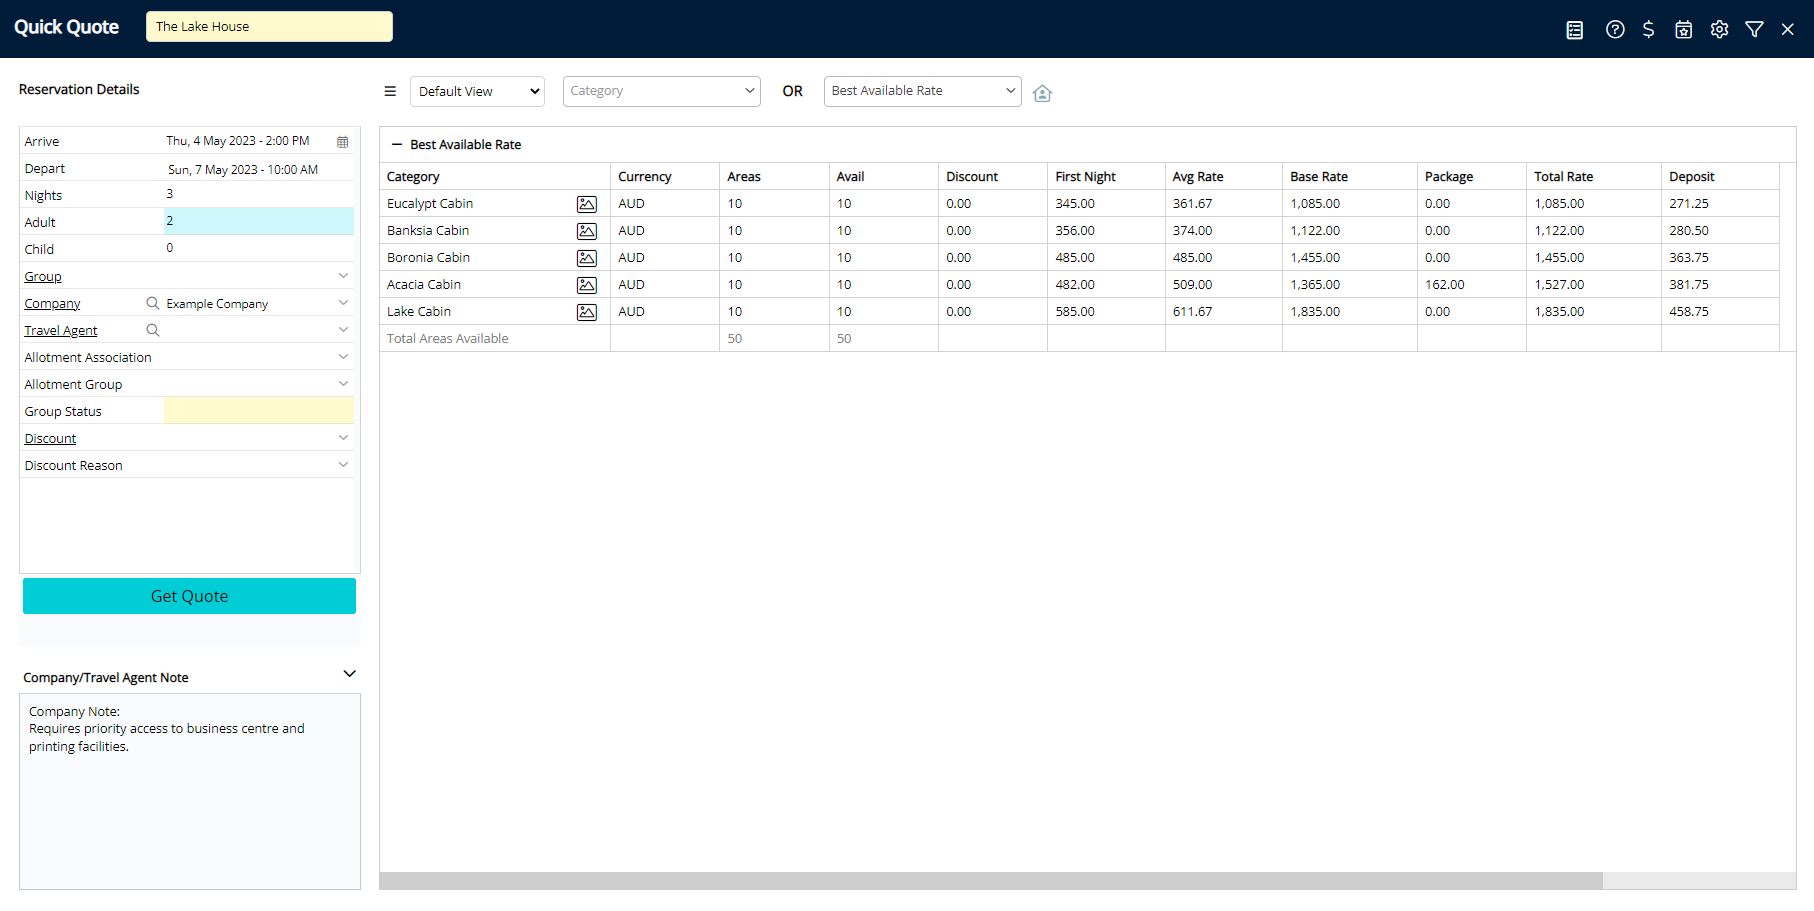Screen dimensions: 1814x911
Task: Click the Child count field
Action: click(x=258, y=248)
